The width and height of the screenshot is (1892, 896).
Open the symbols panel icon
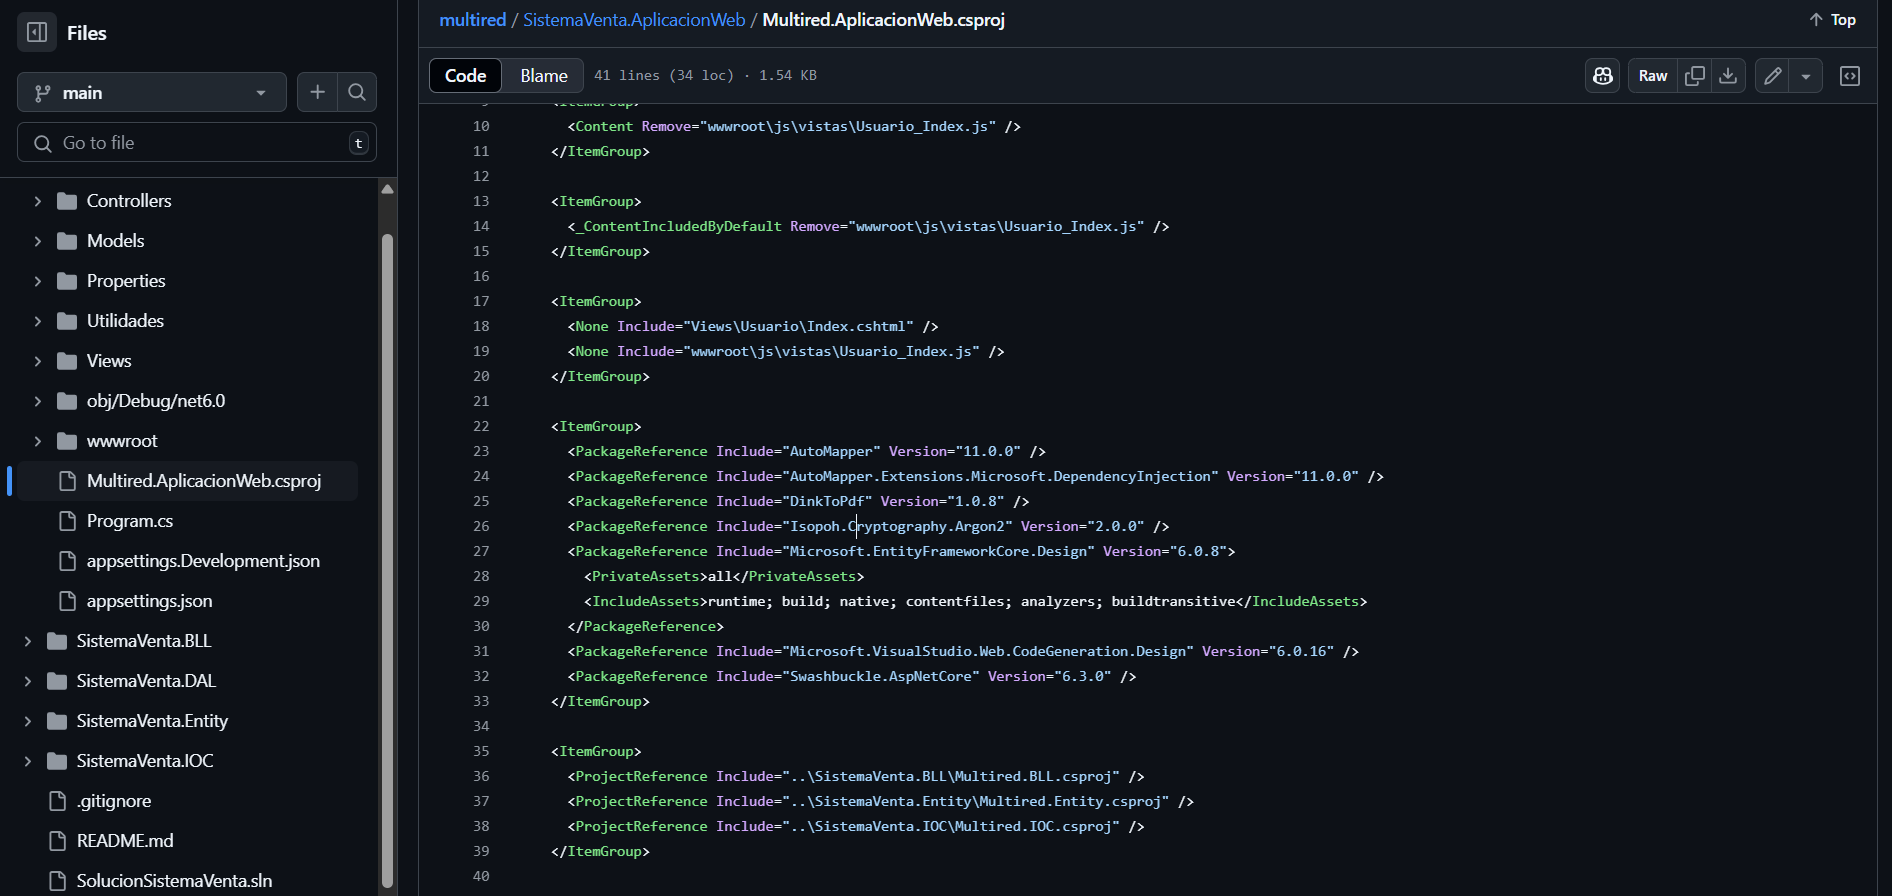point(1850,76)
